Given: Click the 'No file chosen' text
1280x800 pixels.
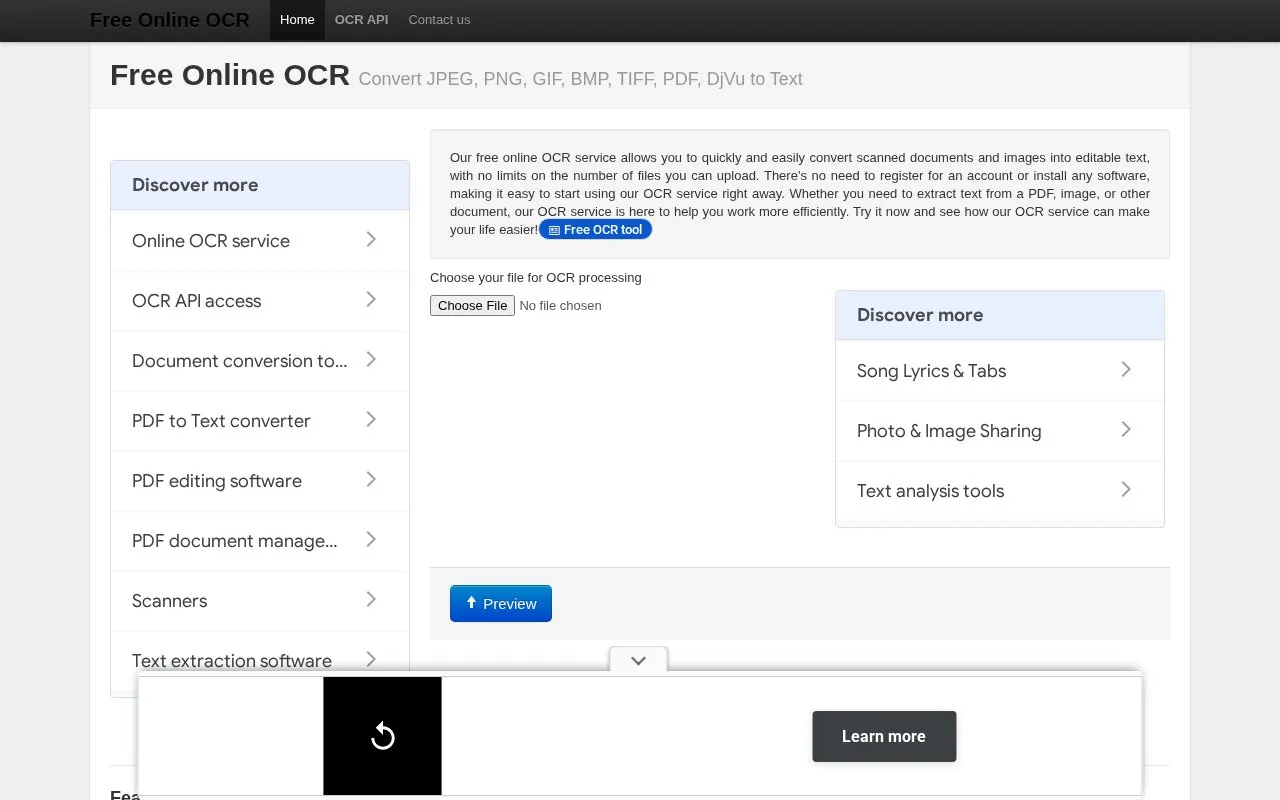Looking at the screenshot, I should (560, 306).
